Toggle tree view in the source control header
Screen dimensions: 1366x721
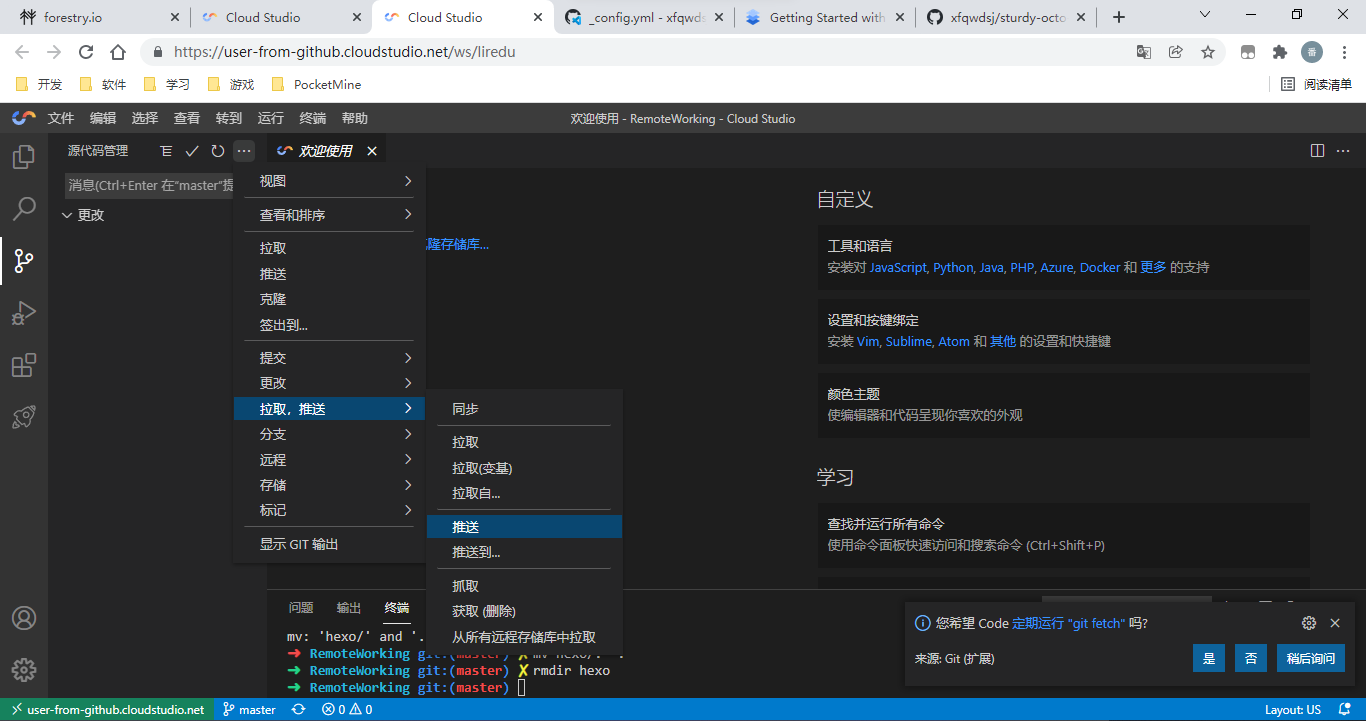coord(166,151)
